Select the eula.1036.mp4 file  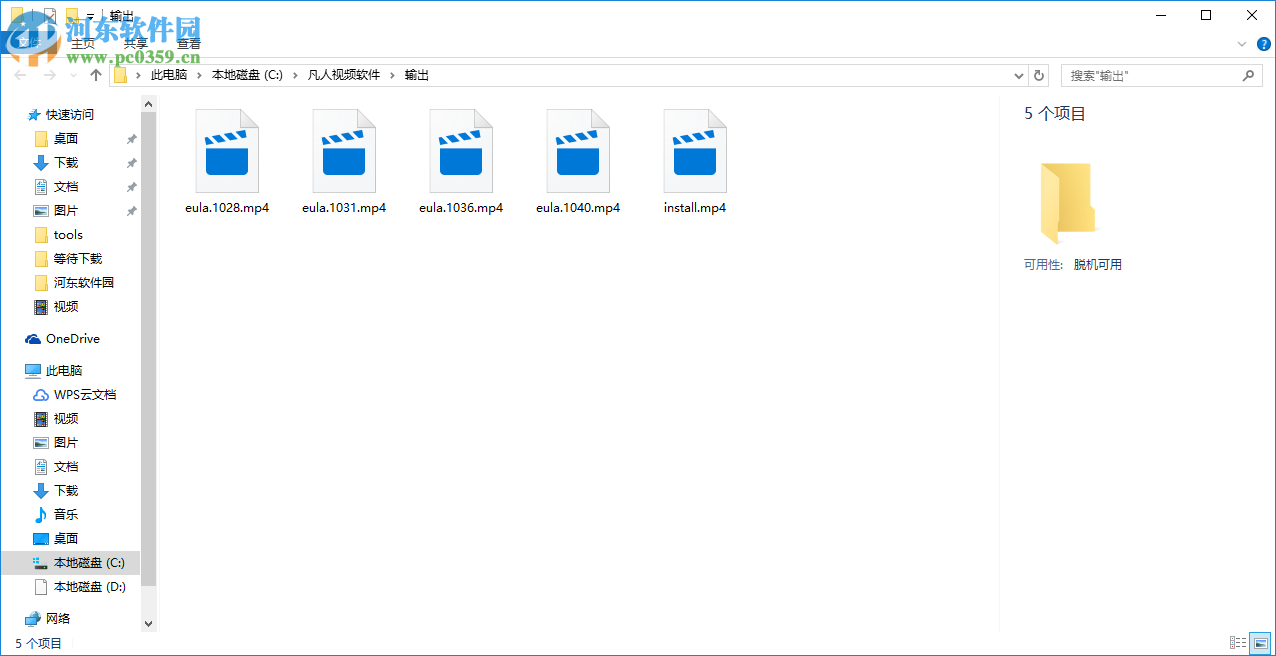[x=461, y=163]
